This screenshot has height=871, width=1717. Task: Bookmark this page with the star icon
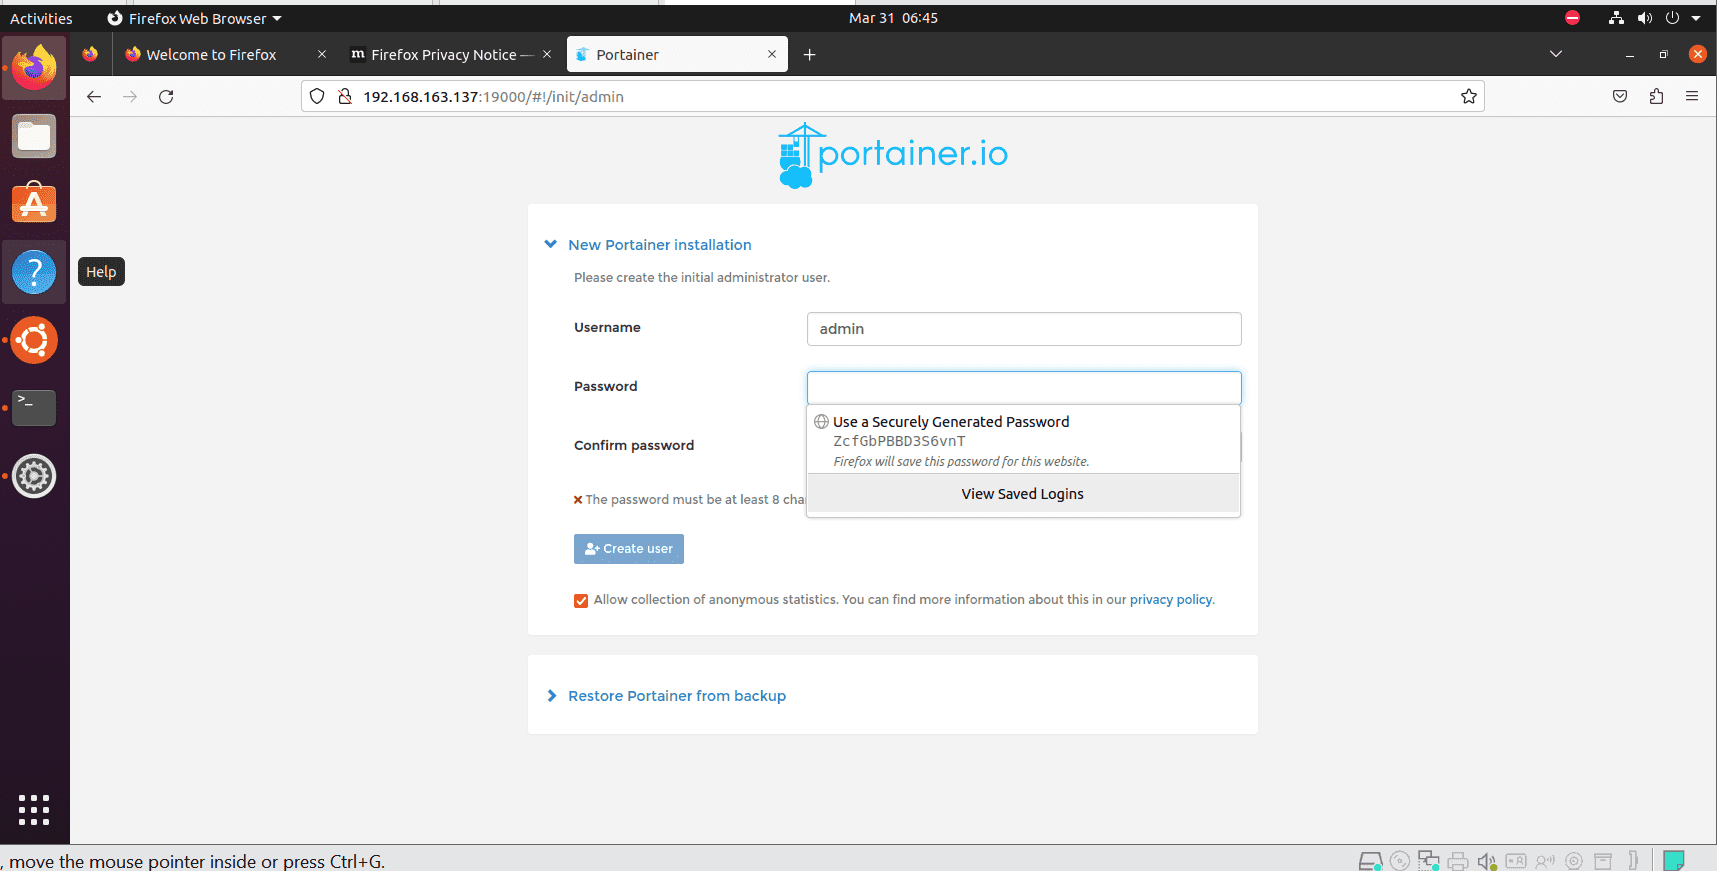[x=1468, y=96]
